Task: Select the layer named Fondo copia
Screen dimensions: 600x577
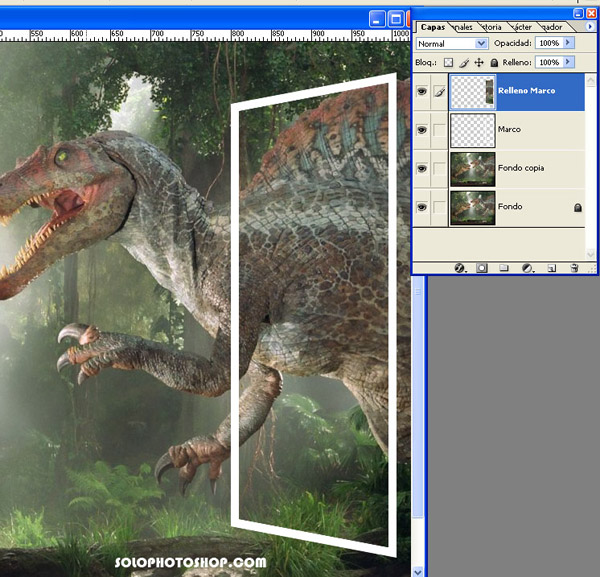Action: coord(521,168)
